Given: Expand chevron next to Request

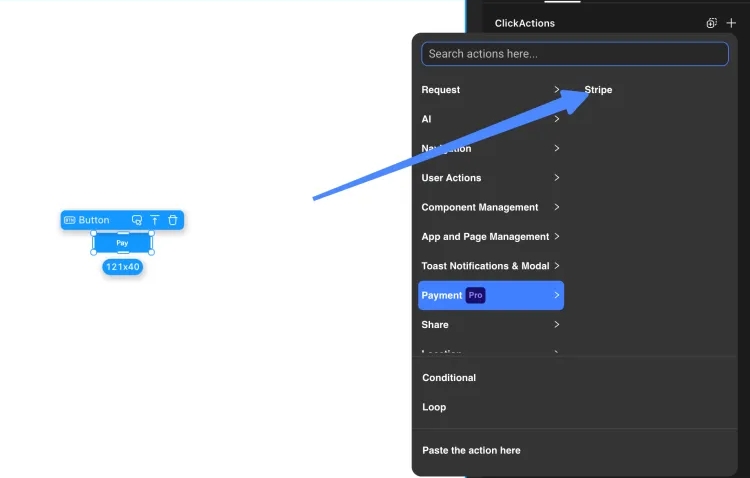Looking at the screenshot, I should [557, 89].
